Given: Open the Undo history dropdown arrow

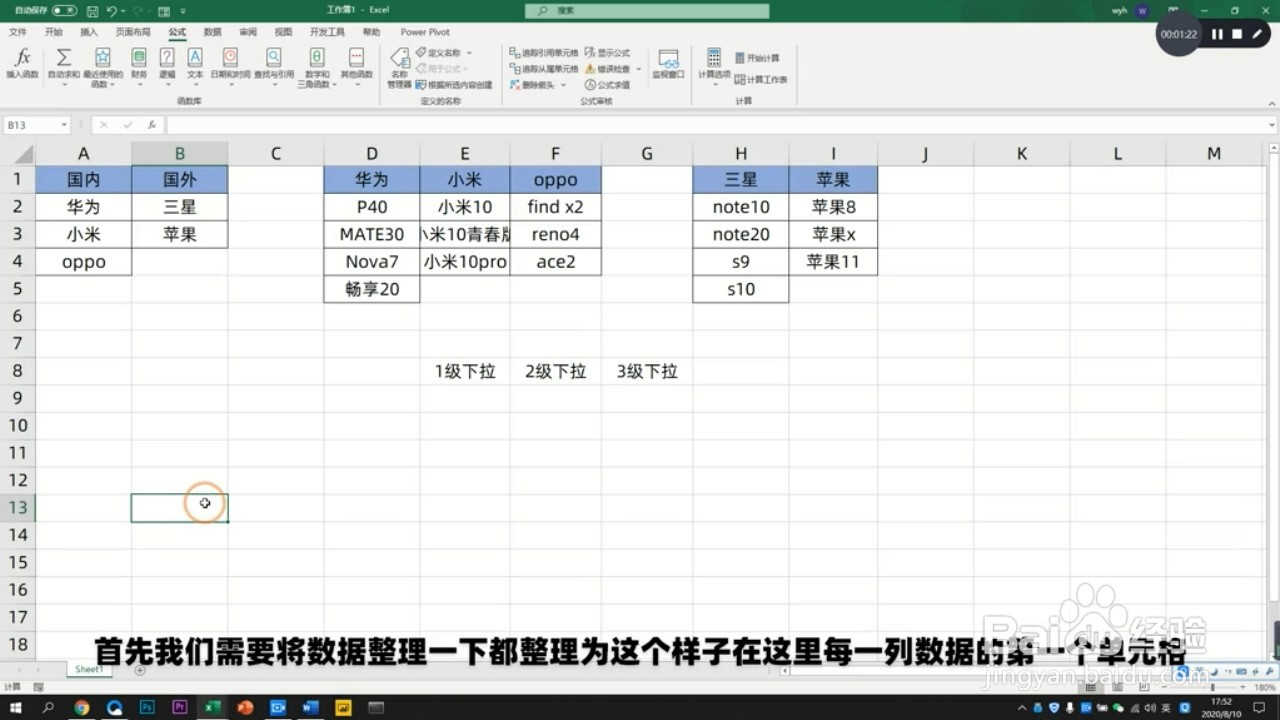Looking at the screenshot, I should [121, 10].
